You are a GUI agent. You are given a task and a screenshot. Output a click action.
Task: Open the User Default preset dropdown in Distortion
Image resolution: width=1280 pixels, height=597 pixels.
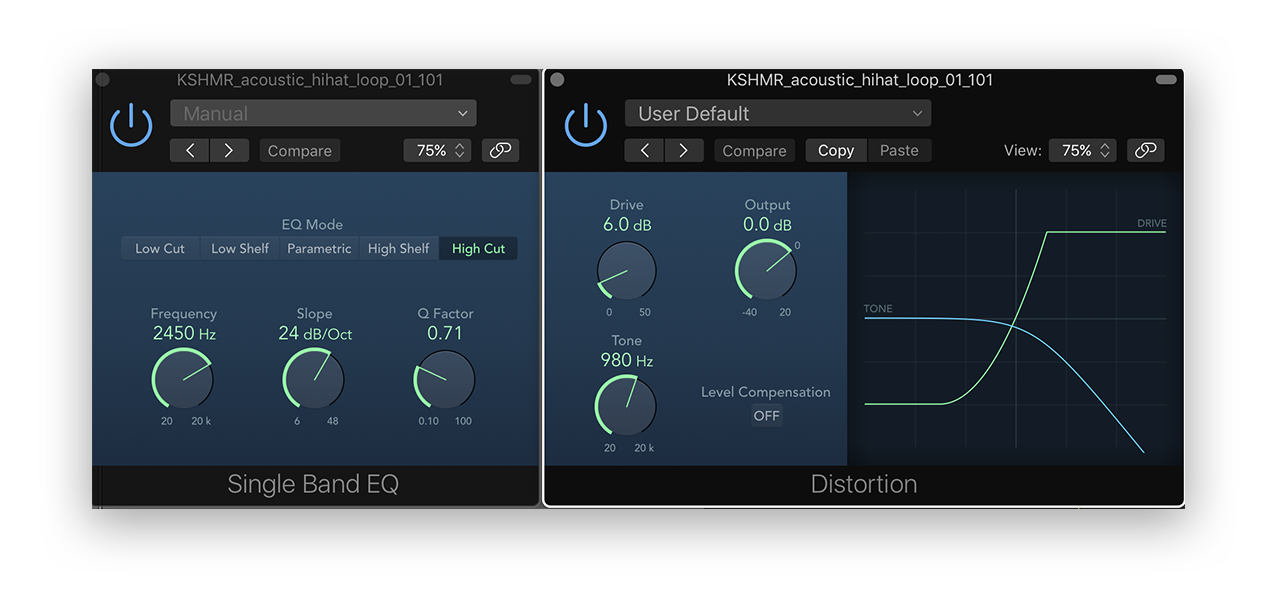point(778,113)
